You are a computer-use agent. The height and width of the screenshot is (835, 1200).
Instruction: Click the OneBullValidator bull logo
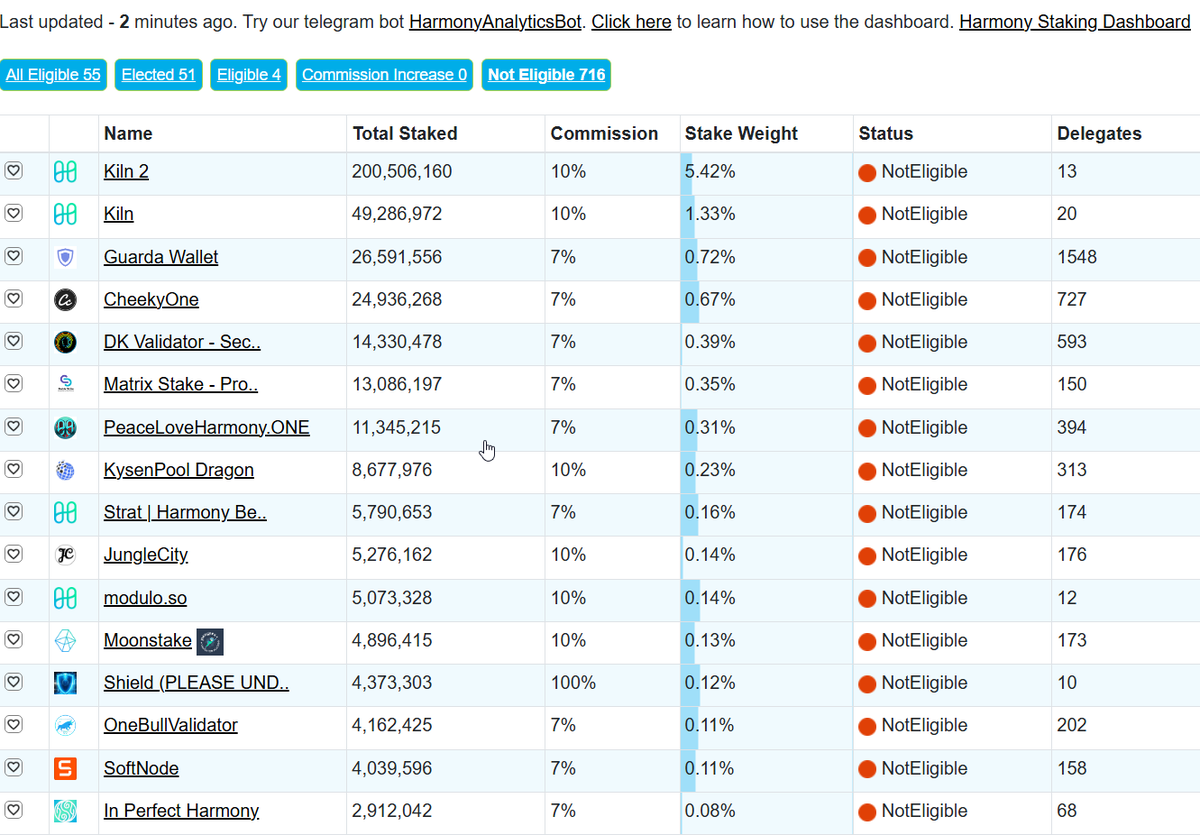[x=65, y=726]
